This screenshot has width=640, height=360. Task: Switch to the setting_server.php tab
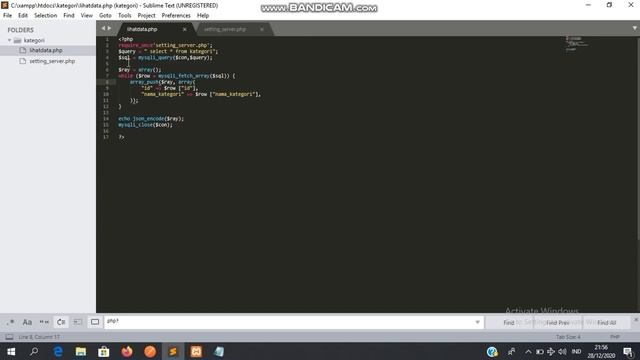tap(225, 29)
